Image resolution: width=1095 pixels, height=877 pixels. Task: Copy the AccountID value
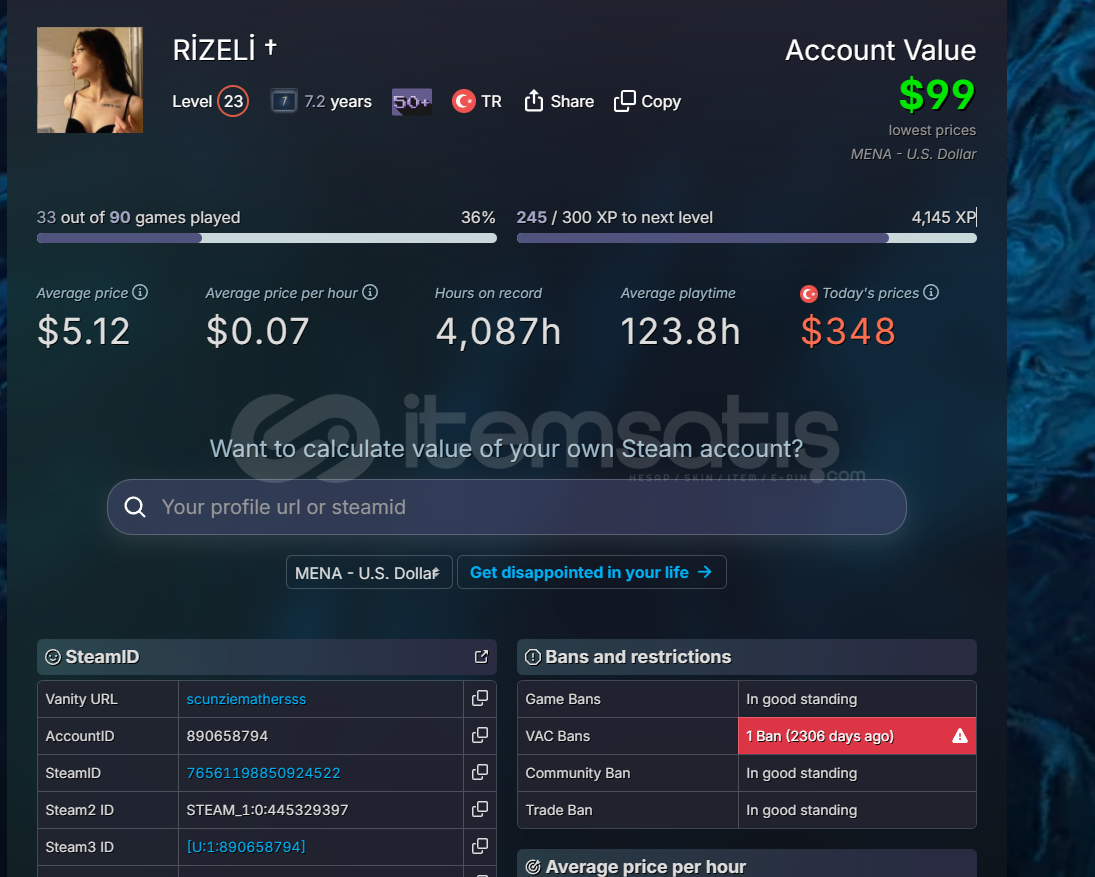[x=480, y=735]
